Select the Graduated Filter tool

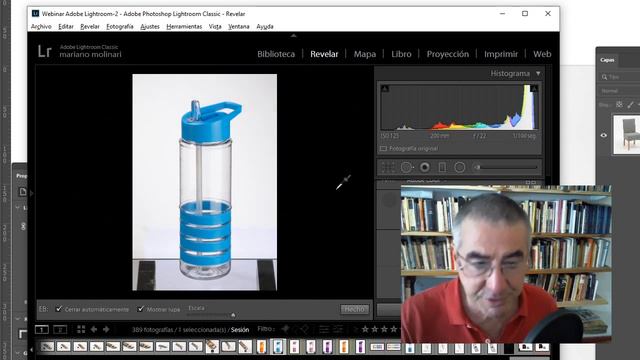(442, 167)
